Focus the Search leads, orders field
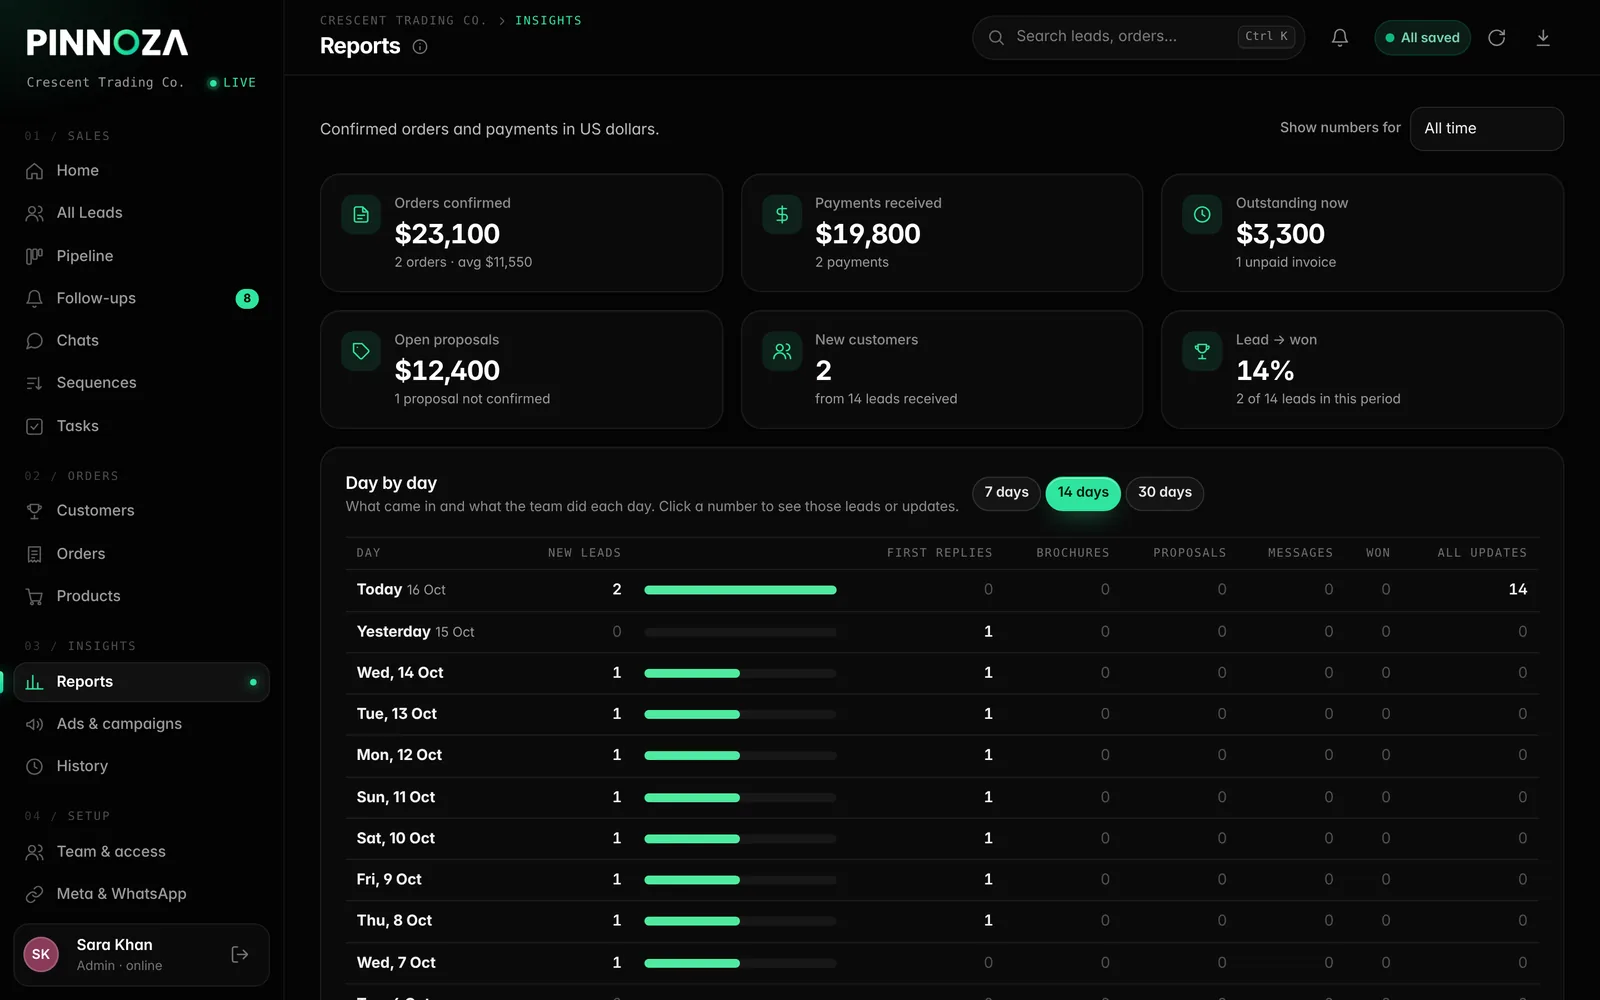Viewport: 1600px width, 1000px height. coord(1138,37)
